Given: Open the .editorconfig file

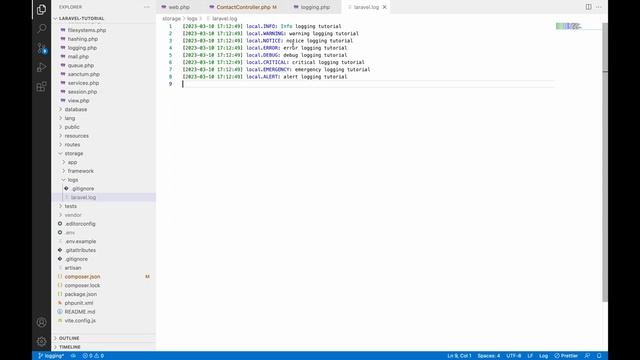Looking at the screenshot, I should (x=80, y=224).
